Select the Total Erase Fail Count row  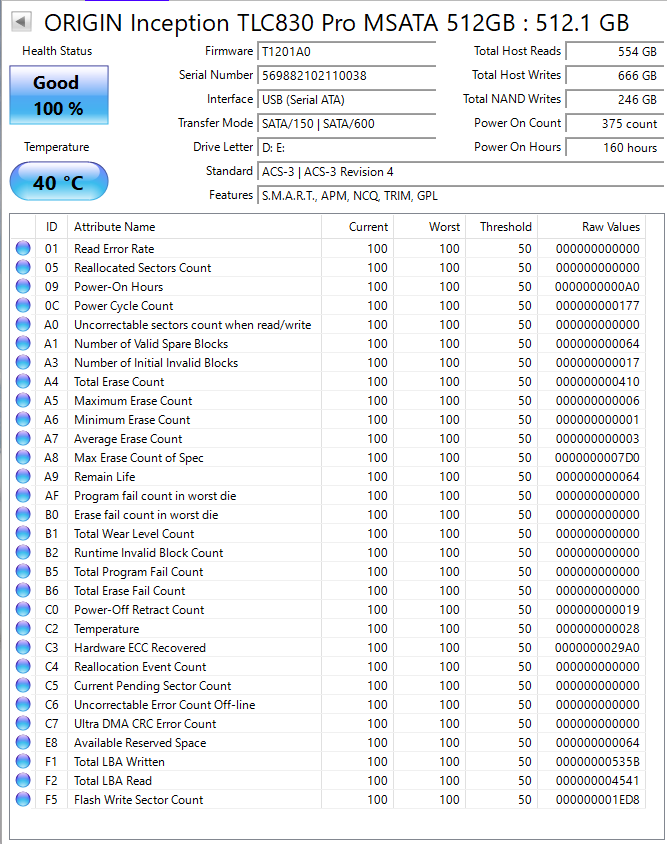click(x=328, y=590)
